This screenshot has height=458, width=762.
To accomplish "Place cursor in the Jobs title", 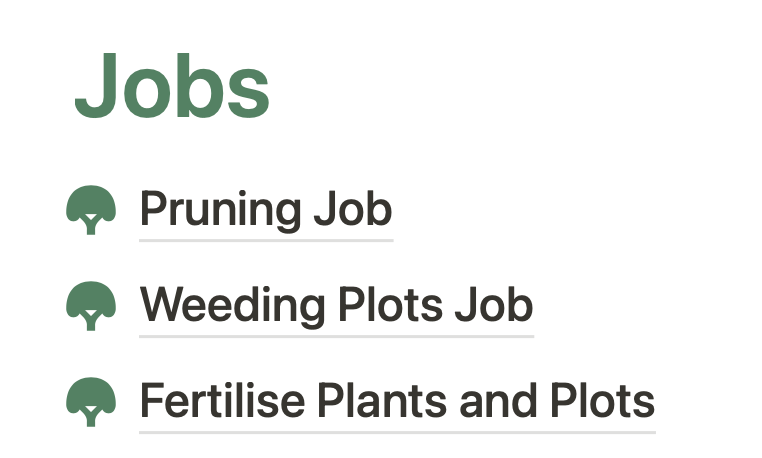I will tap(172, 87).
